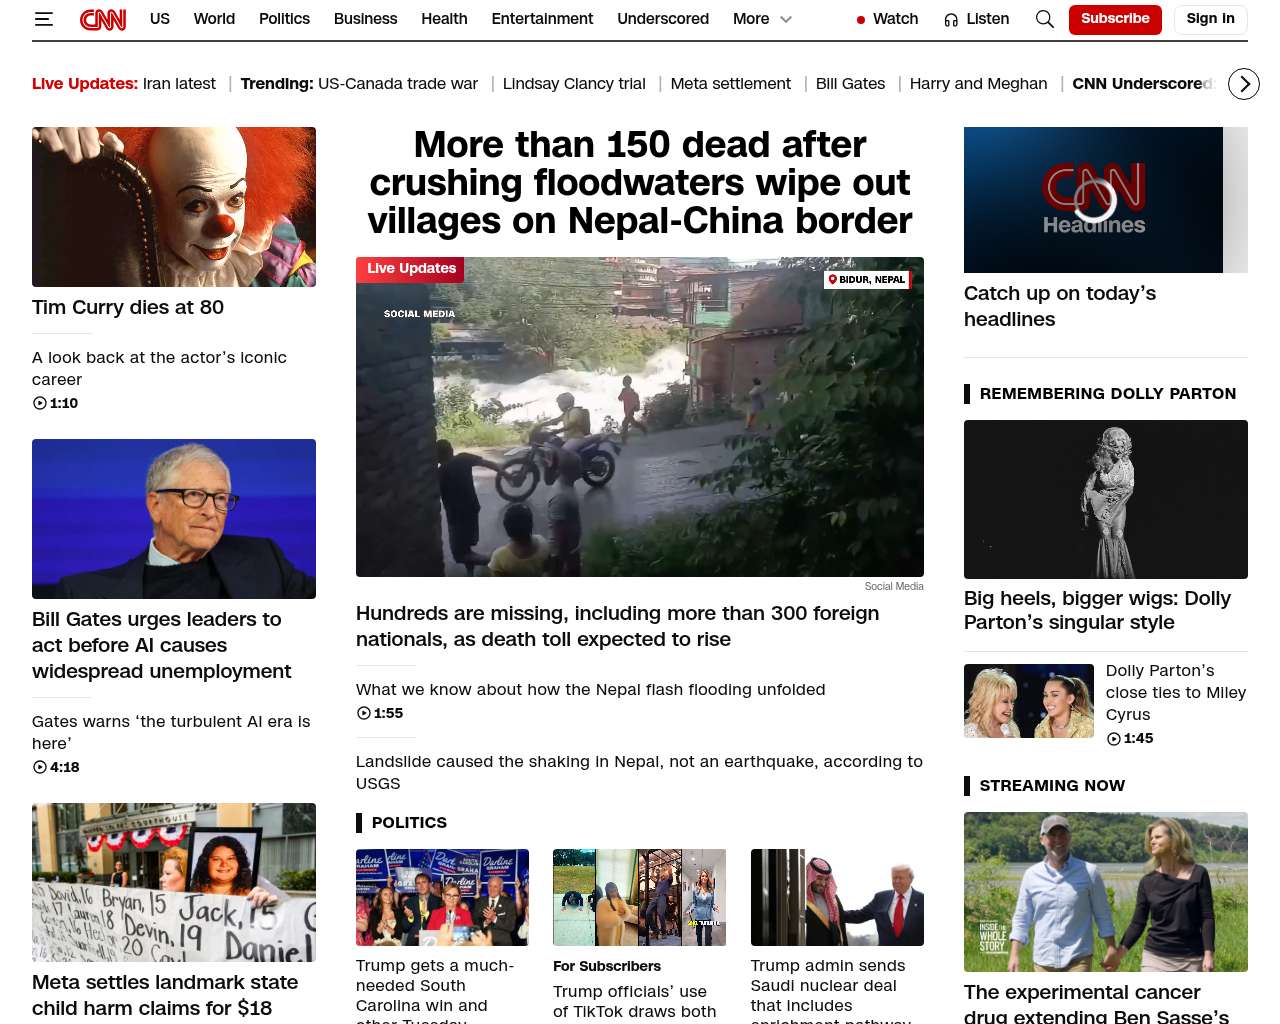Click the red live dot beside Watch
Viewport: 1280px width, 1024px height.
[861, 20]
